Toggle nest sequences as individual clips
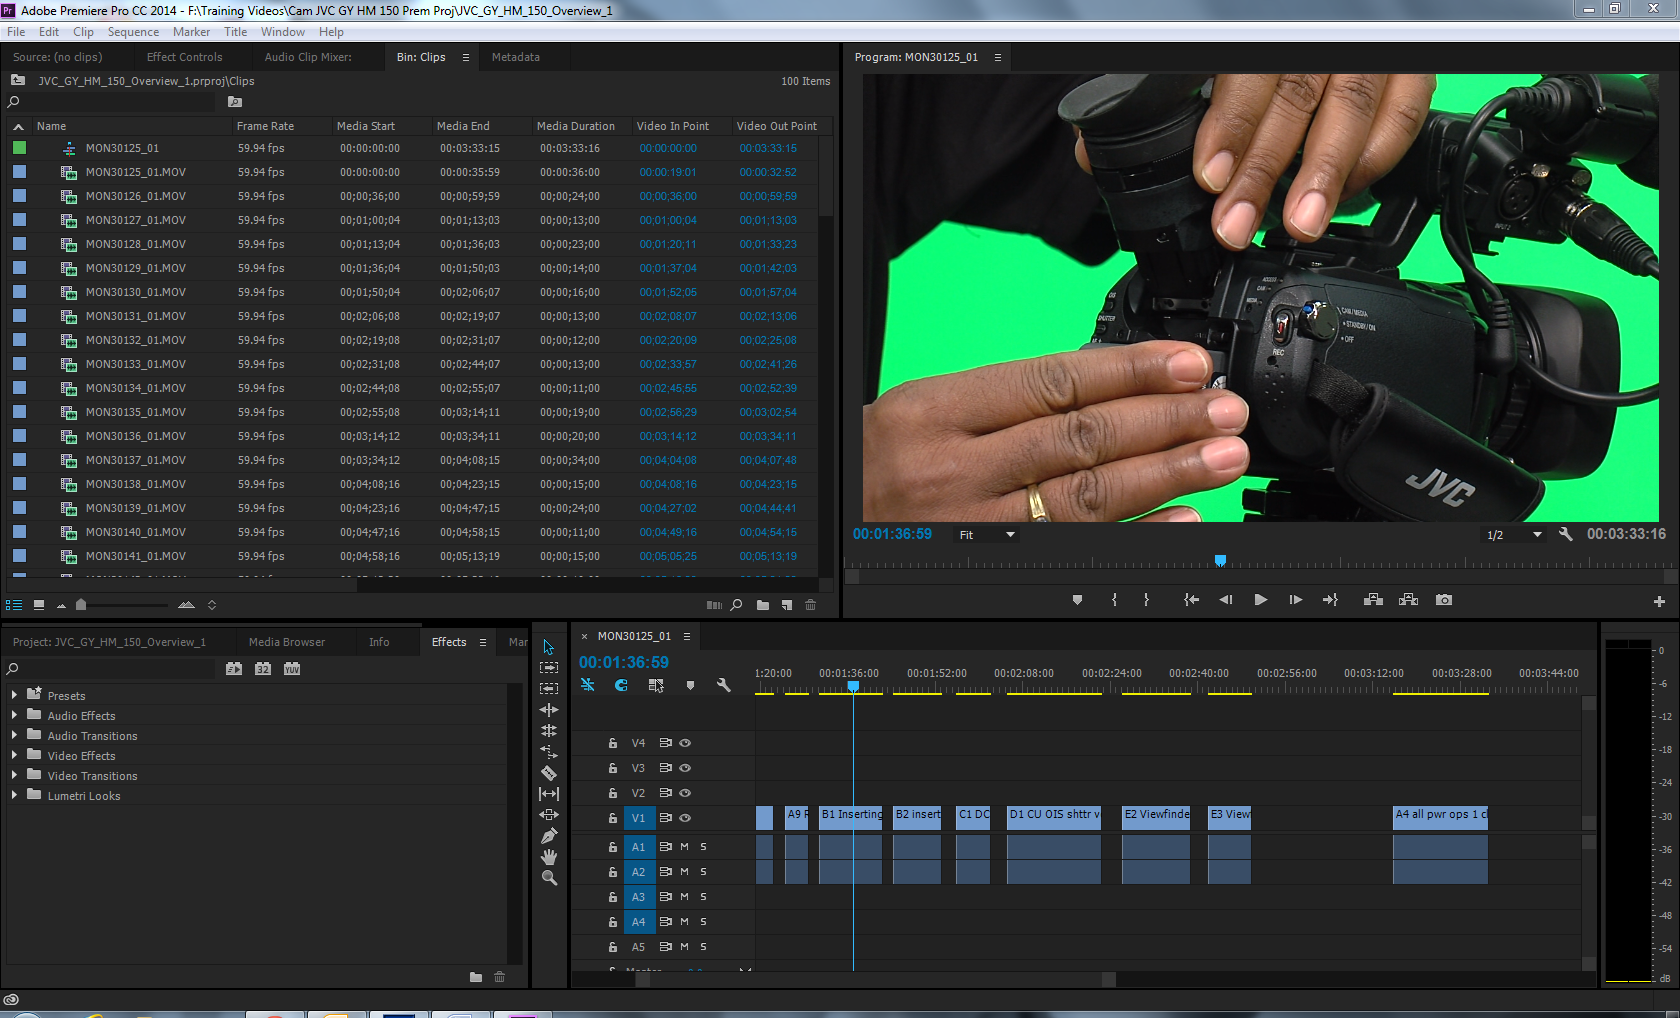This screenshot has width=1680, height=1018. (588, 685)
